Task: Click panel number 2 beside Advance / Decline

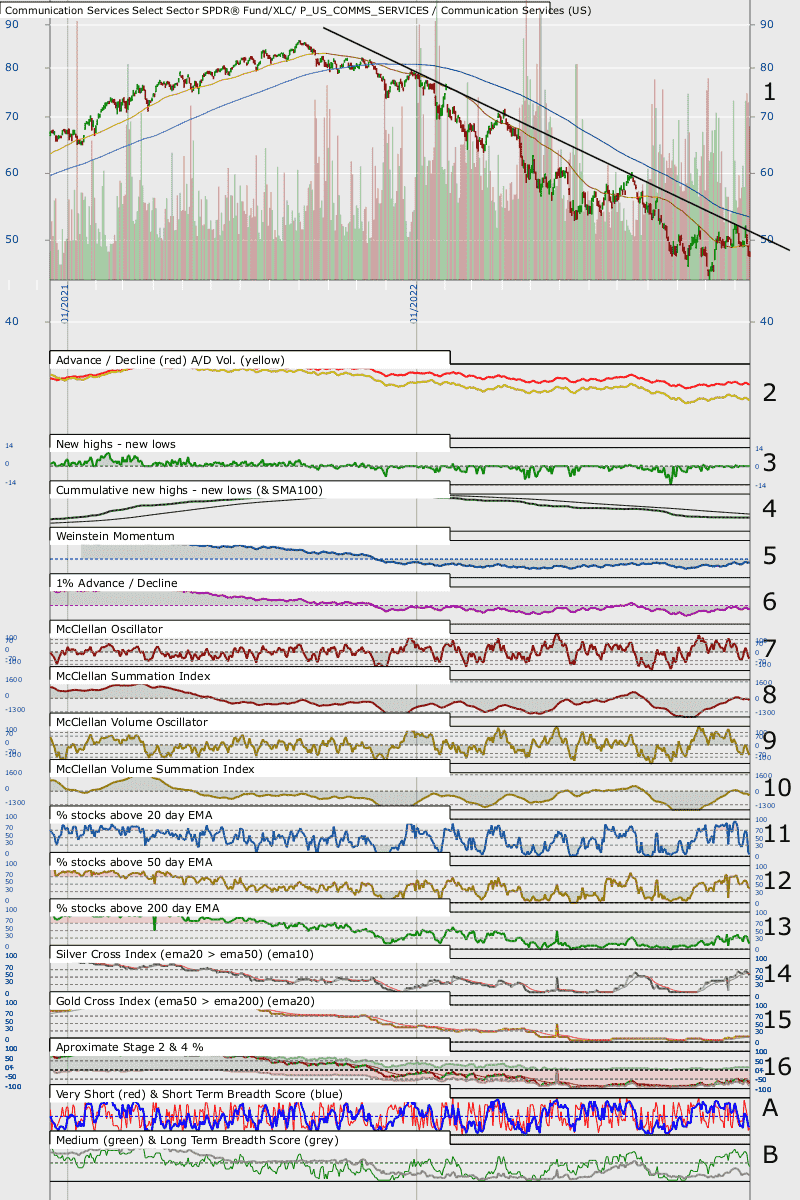Action: click(x=770, y=392)
